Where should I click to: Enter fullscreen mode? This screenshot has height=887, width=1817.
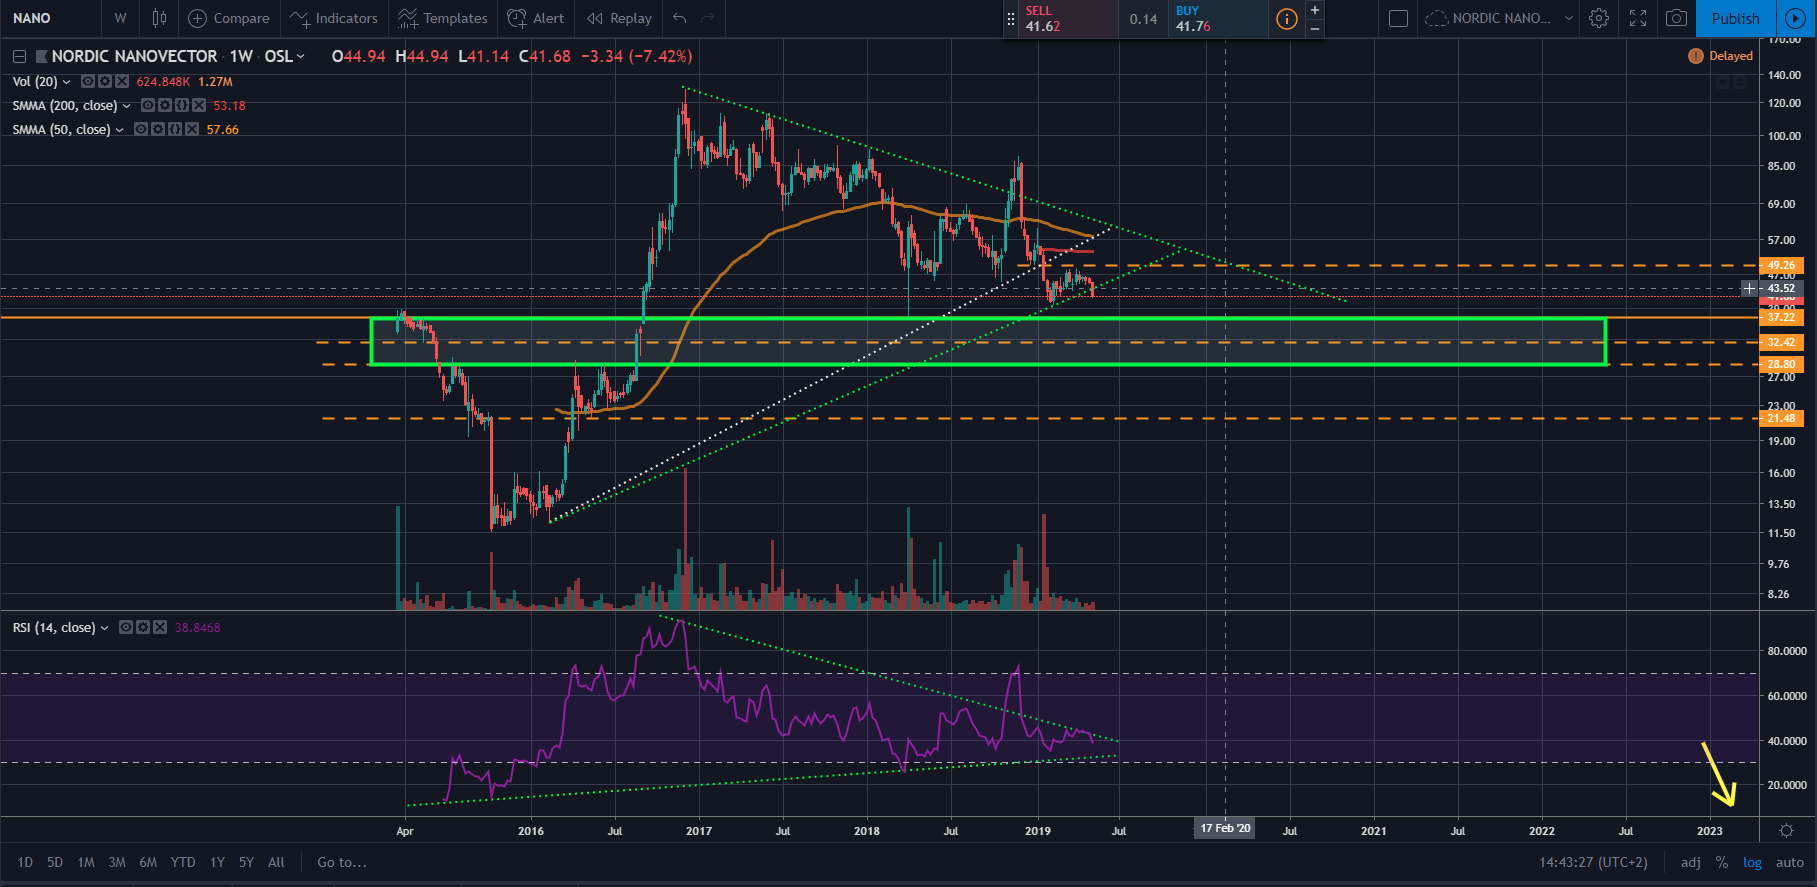point(1638,18)
